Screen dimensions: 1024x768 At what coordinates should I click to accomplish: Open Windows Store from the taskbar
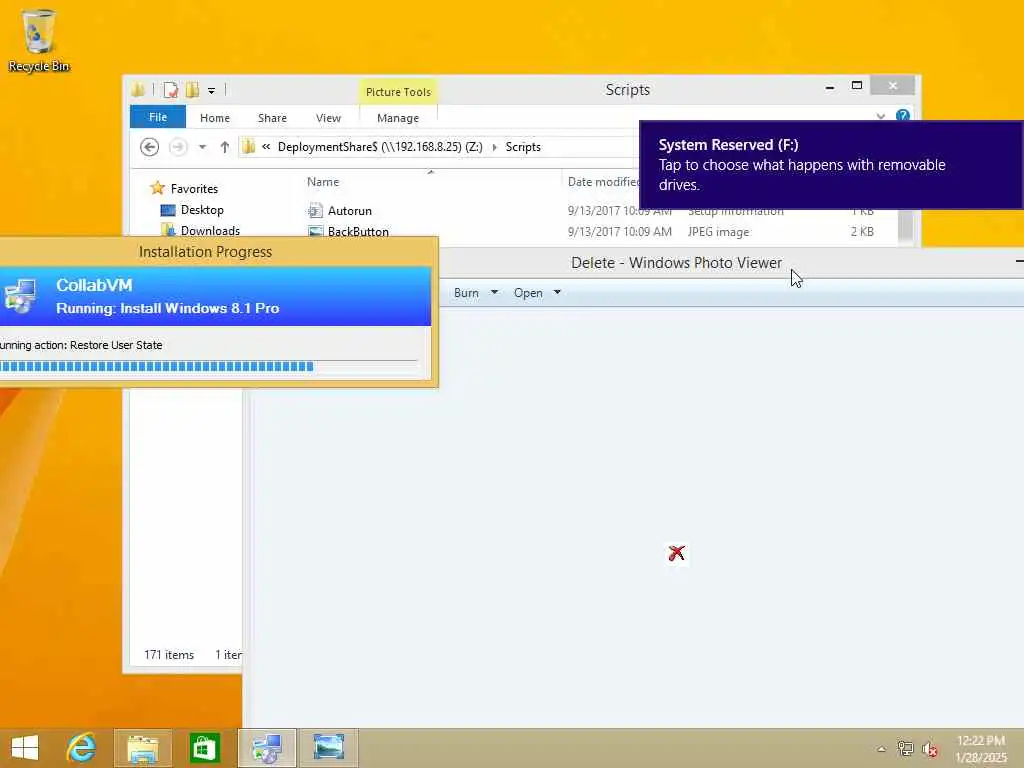(x=204, y=748)
